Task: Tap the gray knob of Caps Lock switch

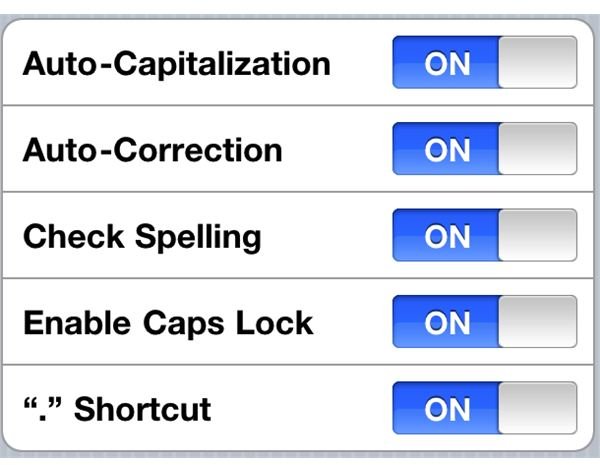Action: point(538,322)
